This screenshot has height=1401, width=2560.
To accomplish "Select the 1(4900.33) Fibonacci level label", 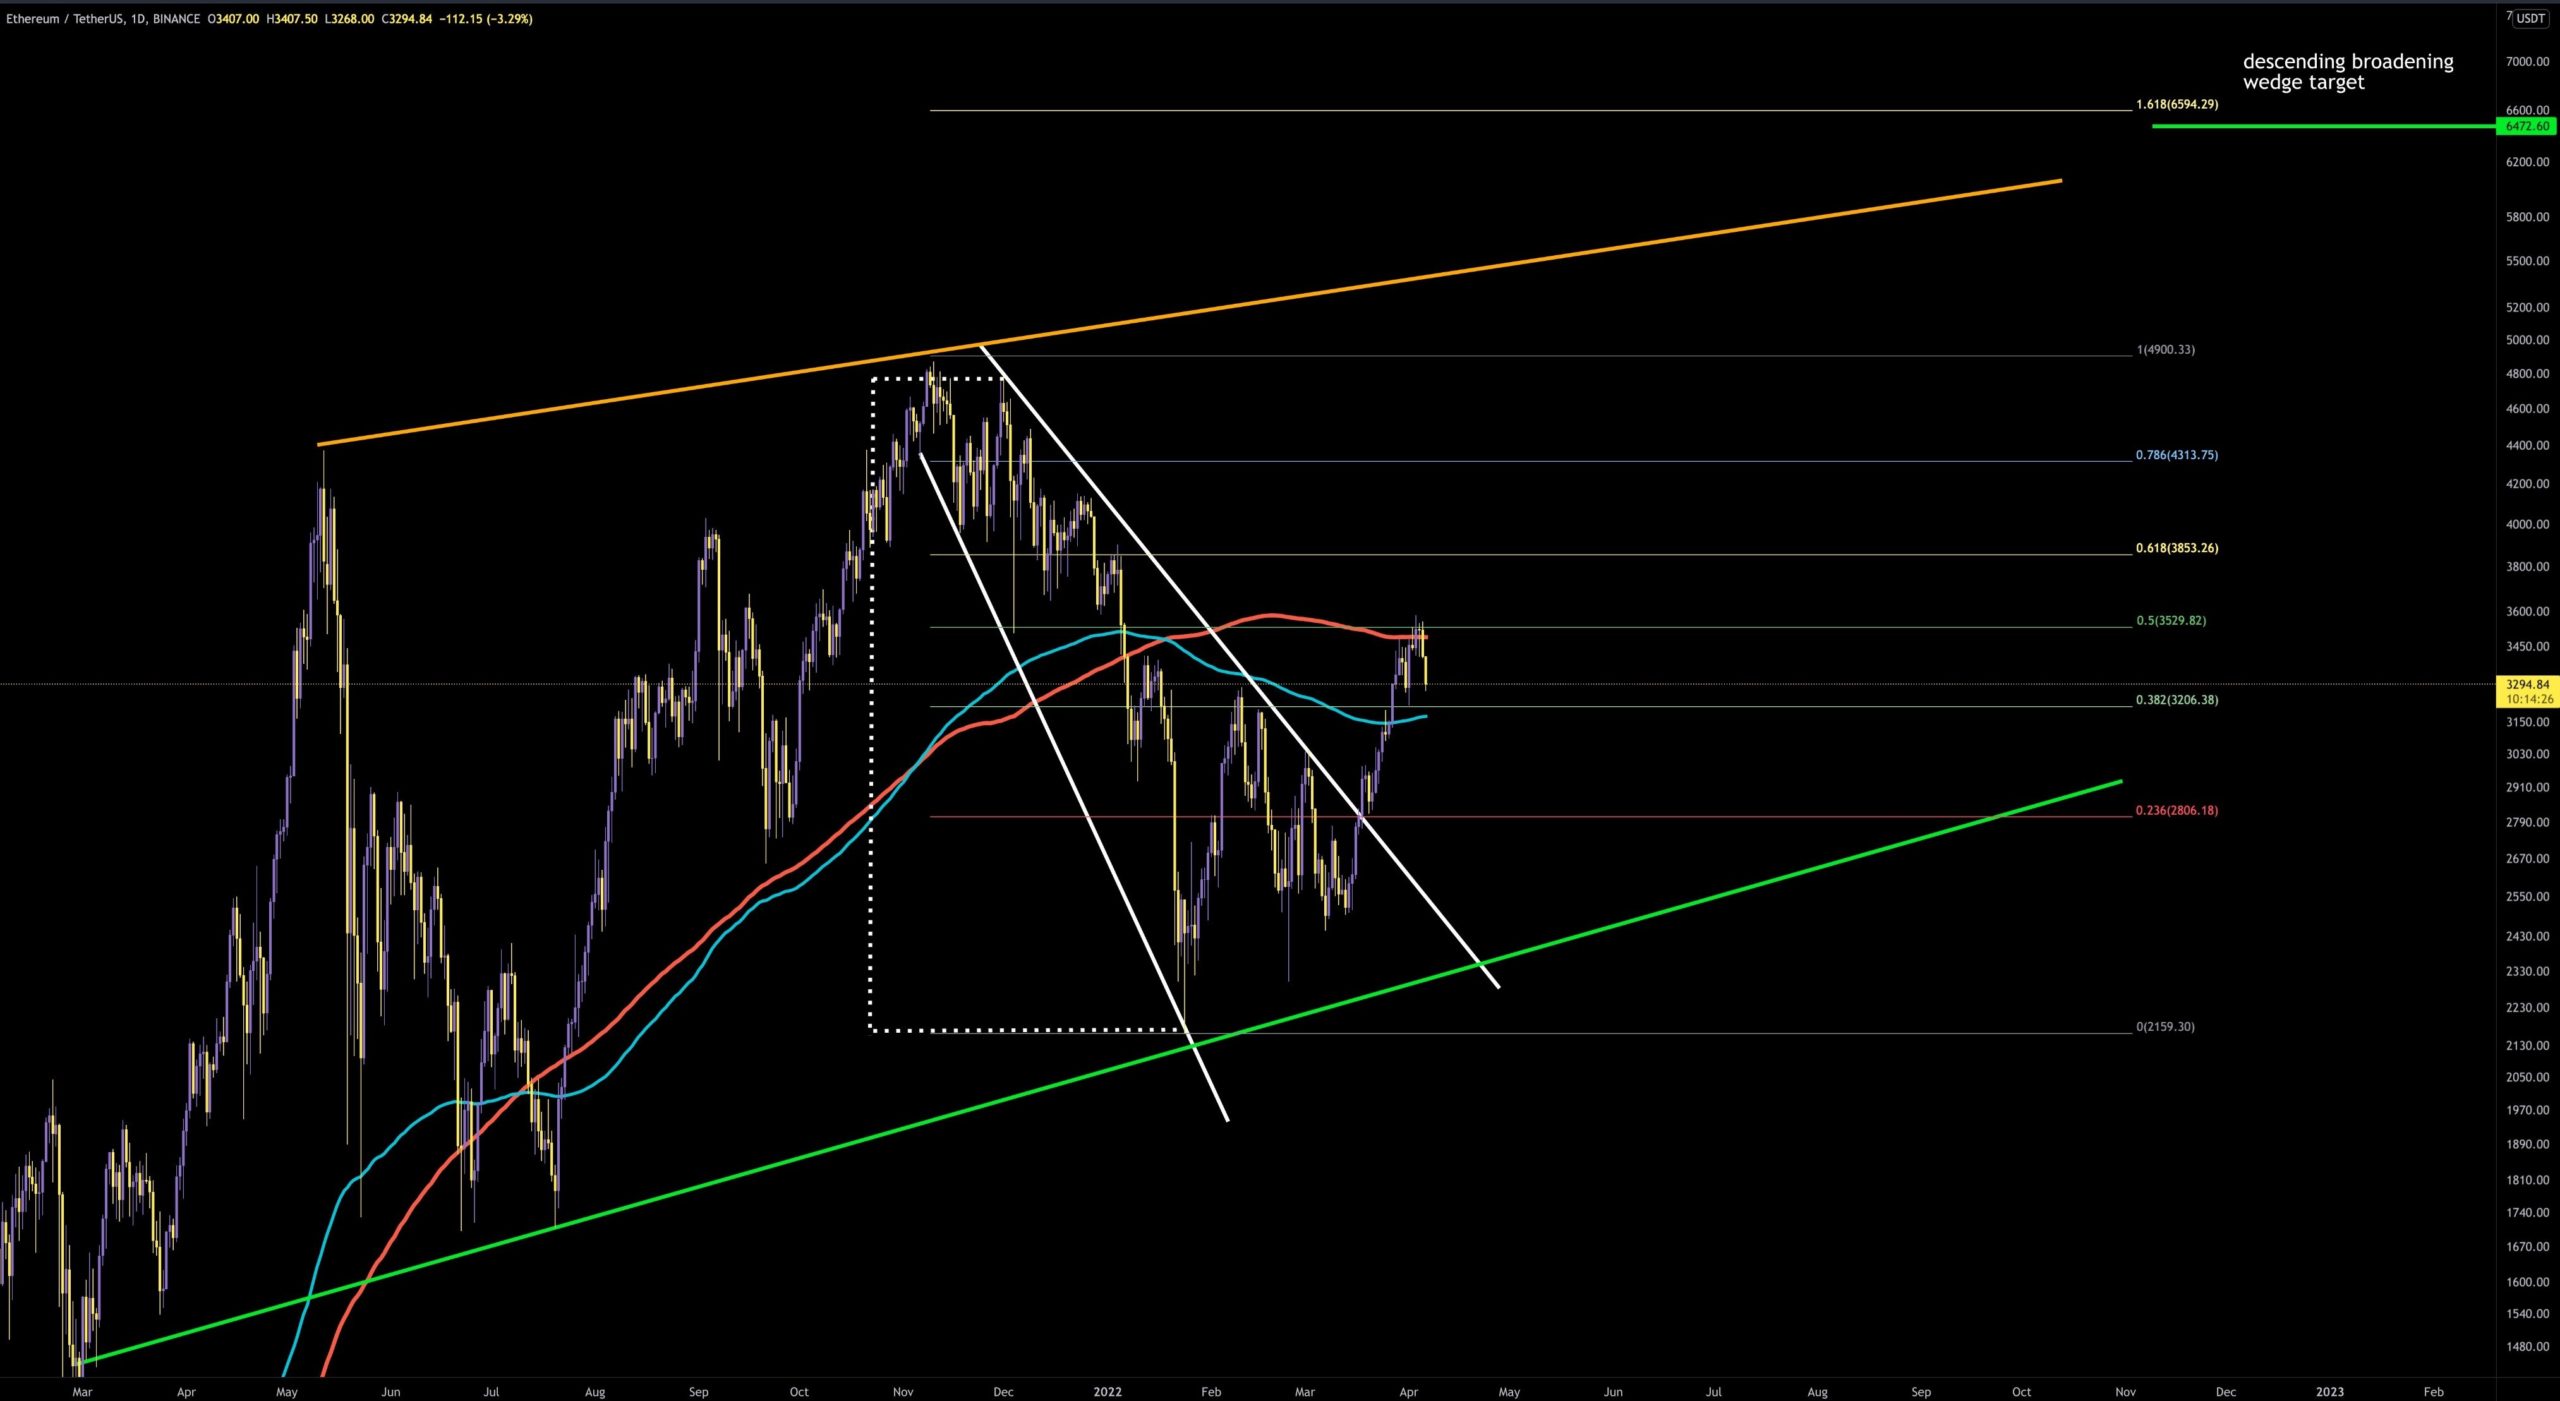I will click(2165, 350).
